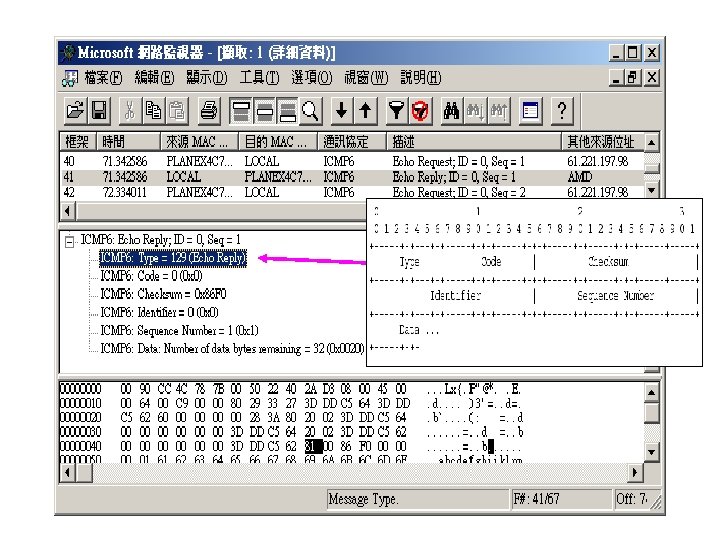The image size is (720, 540).
Task: Print the capture with the printer icon
Action: pos(209,111)
